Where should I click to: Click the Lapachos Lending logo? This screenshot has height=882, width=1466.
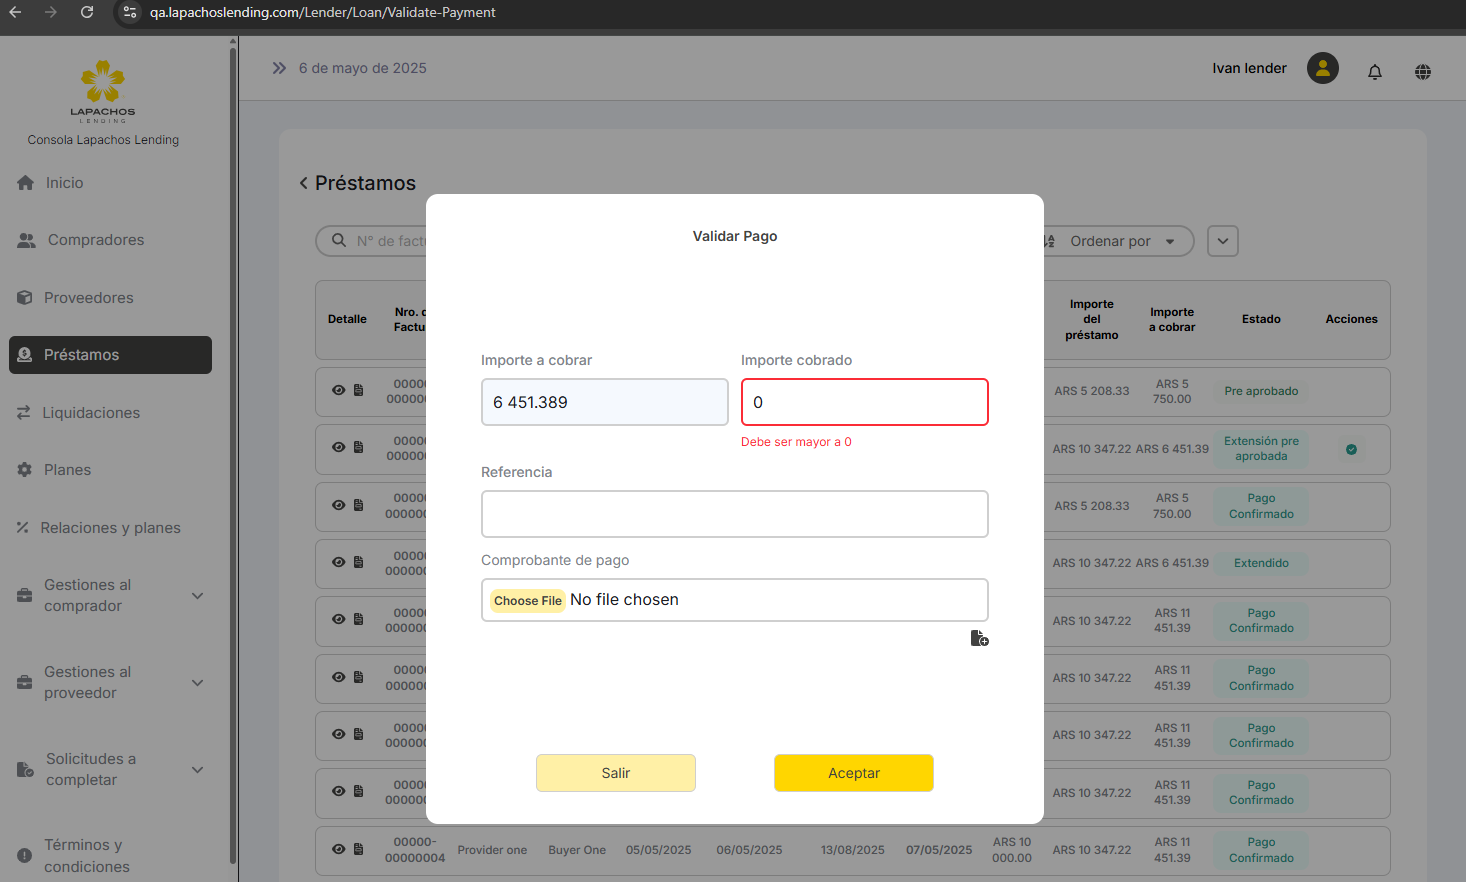click(103, 90)
